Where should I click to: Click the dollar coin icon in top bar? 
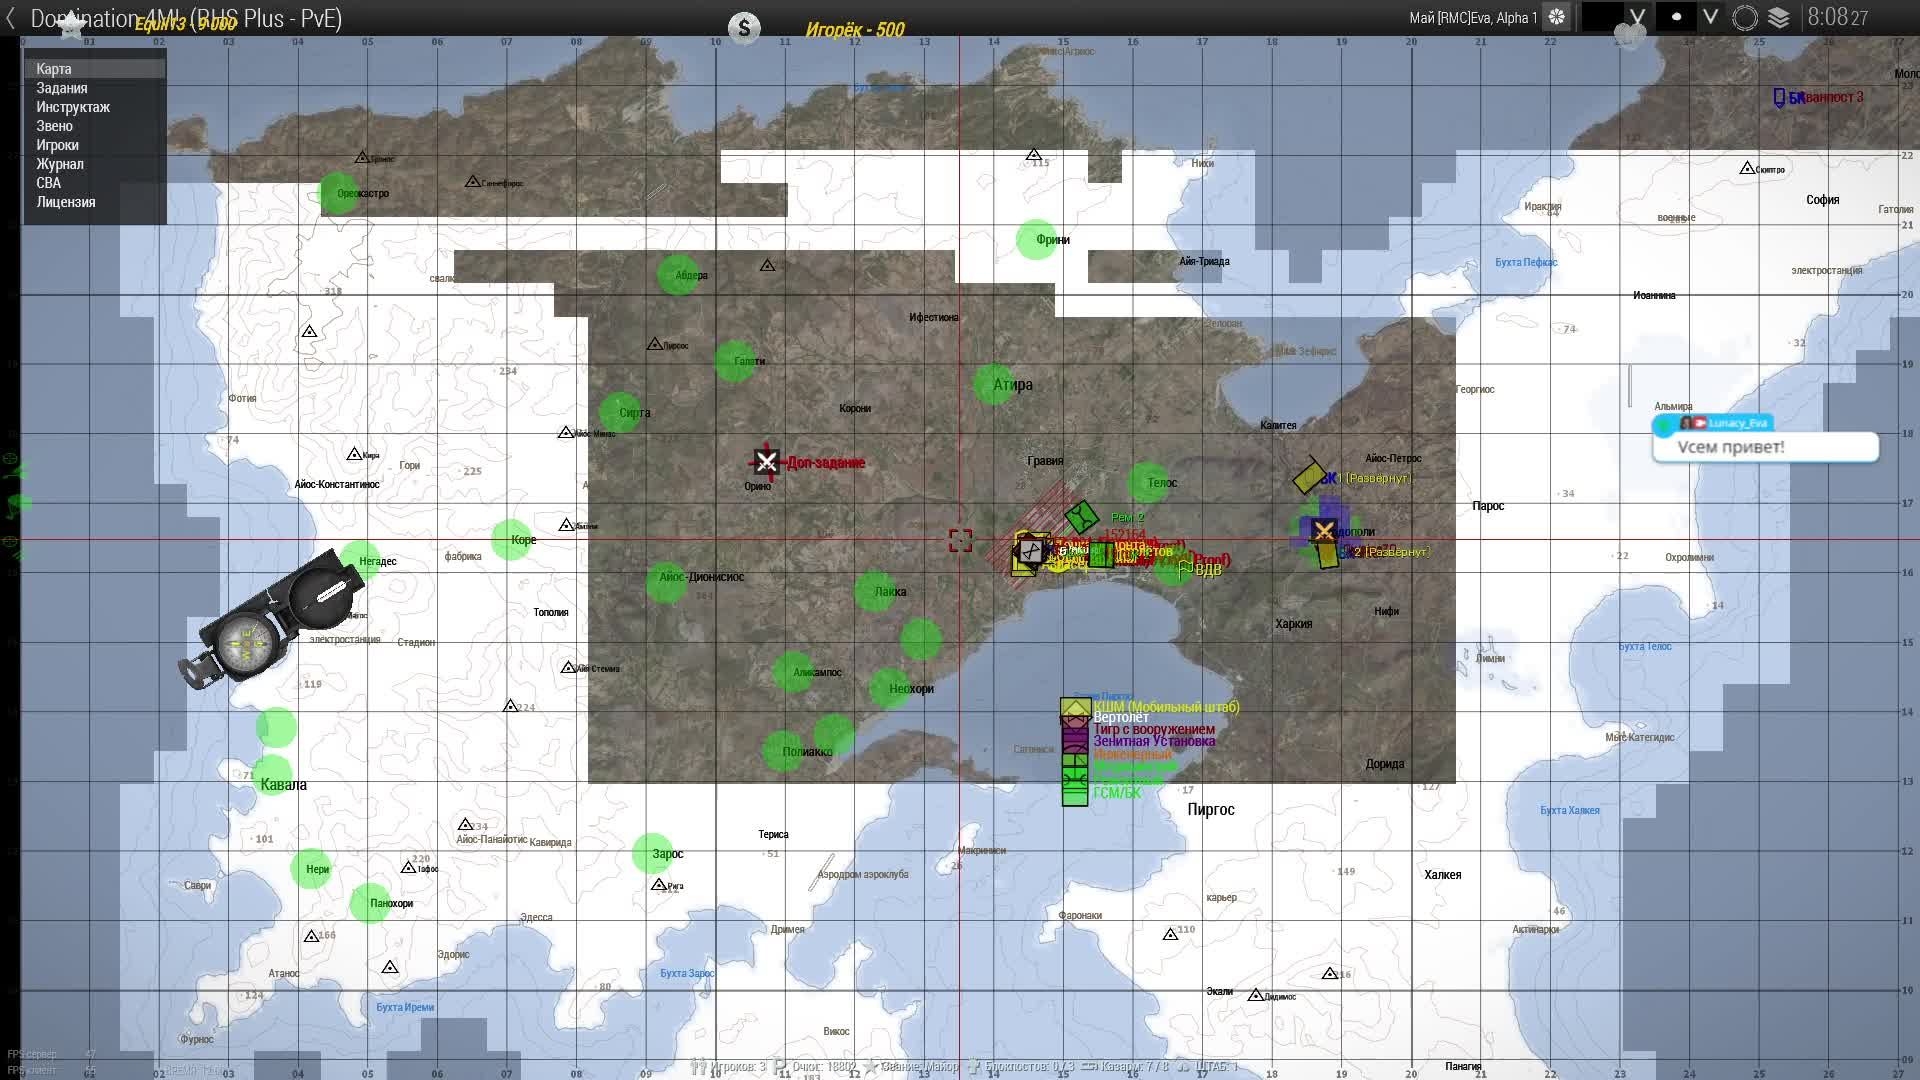pyautogui.click(x=744, y=28)
